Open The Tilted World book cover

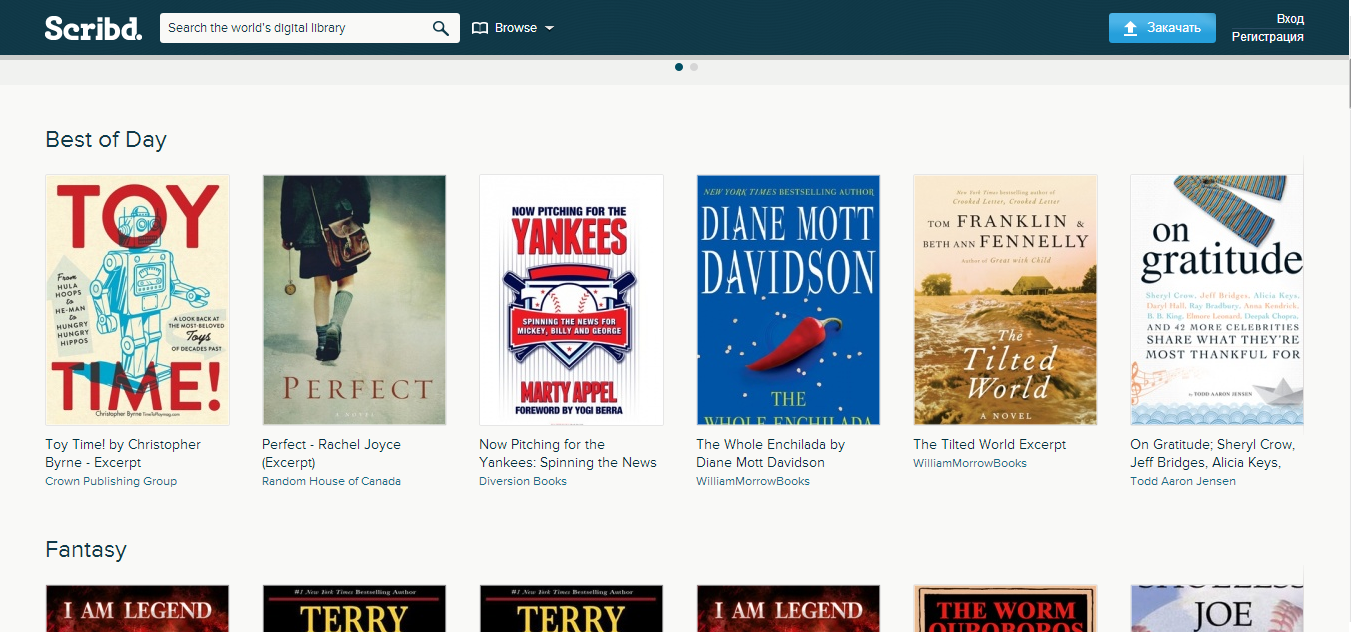pos(1005,300)
